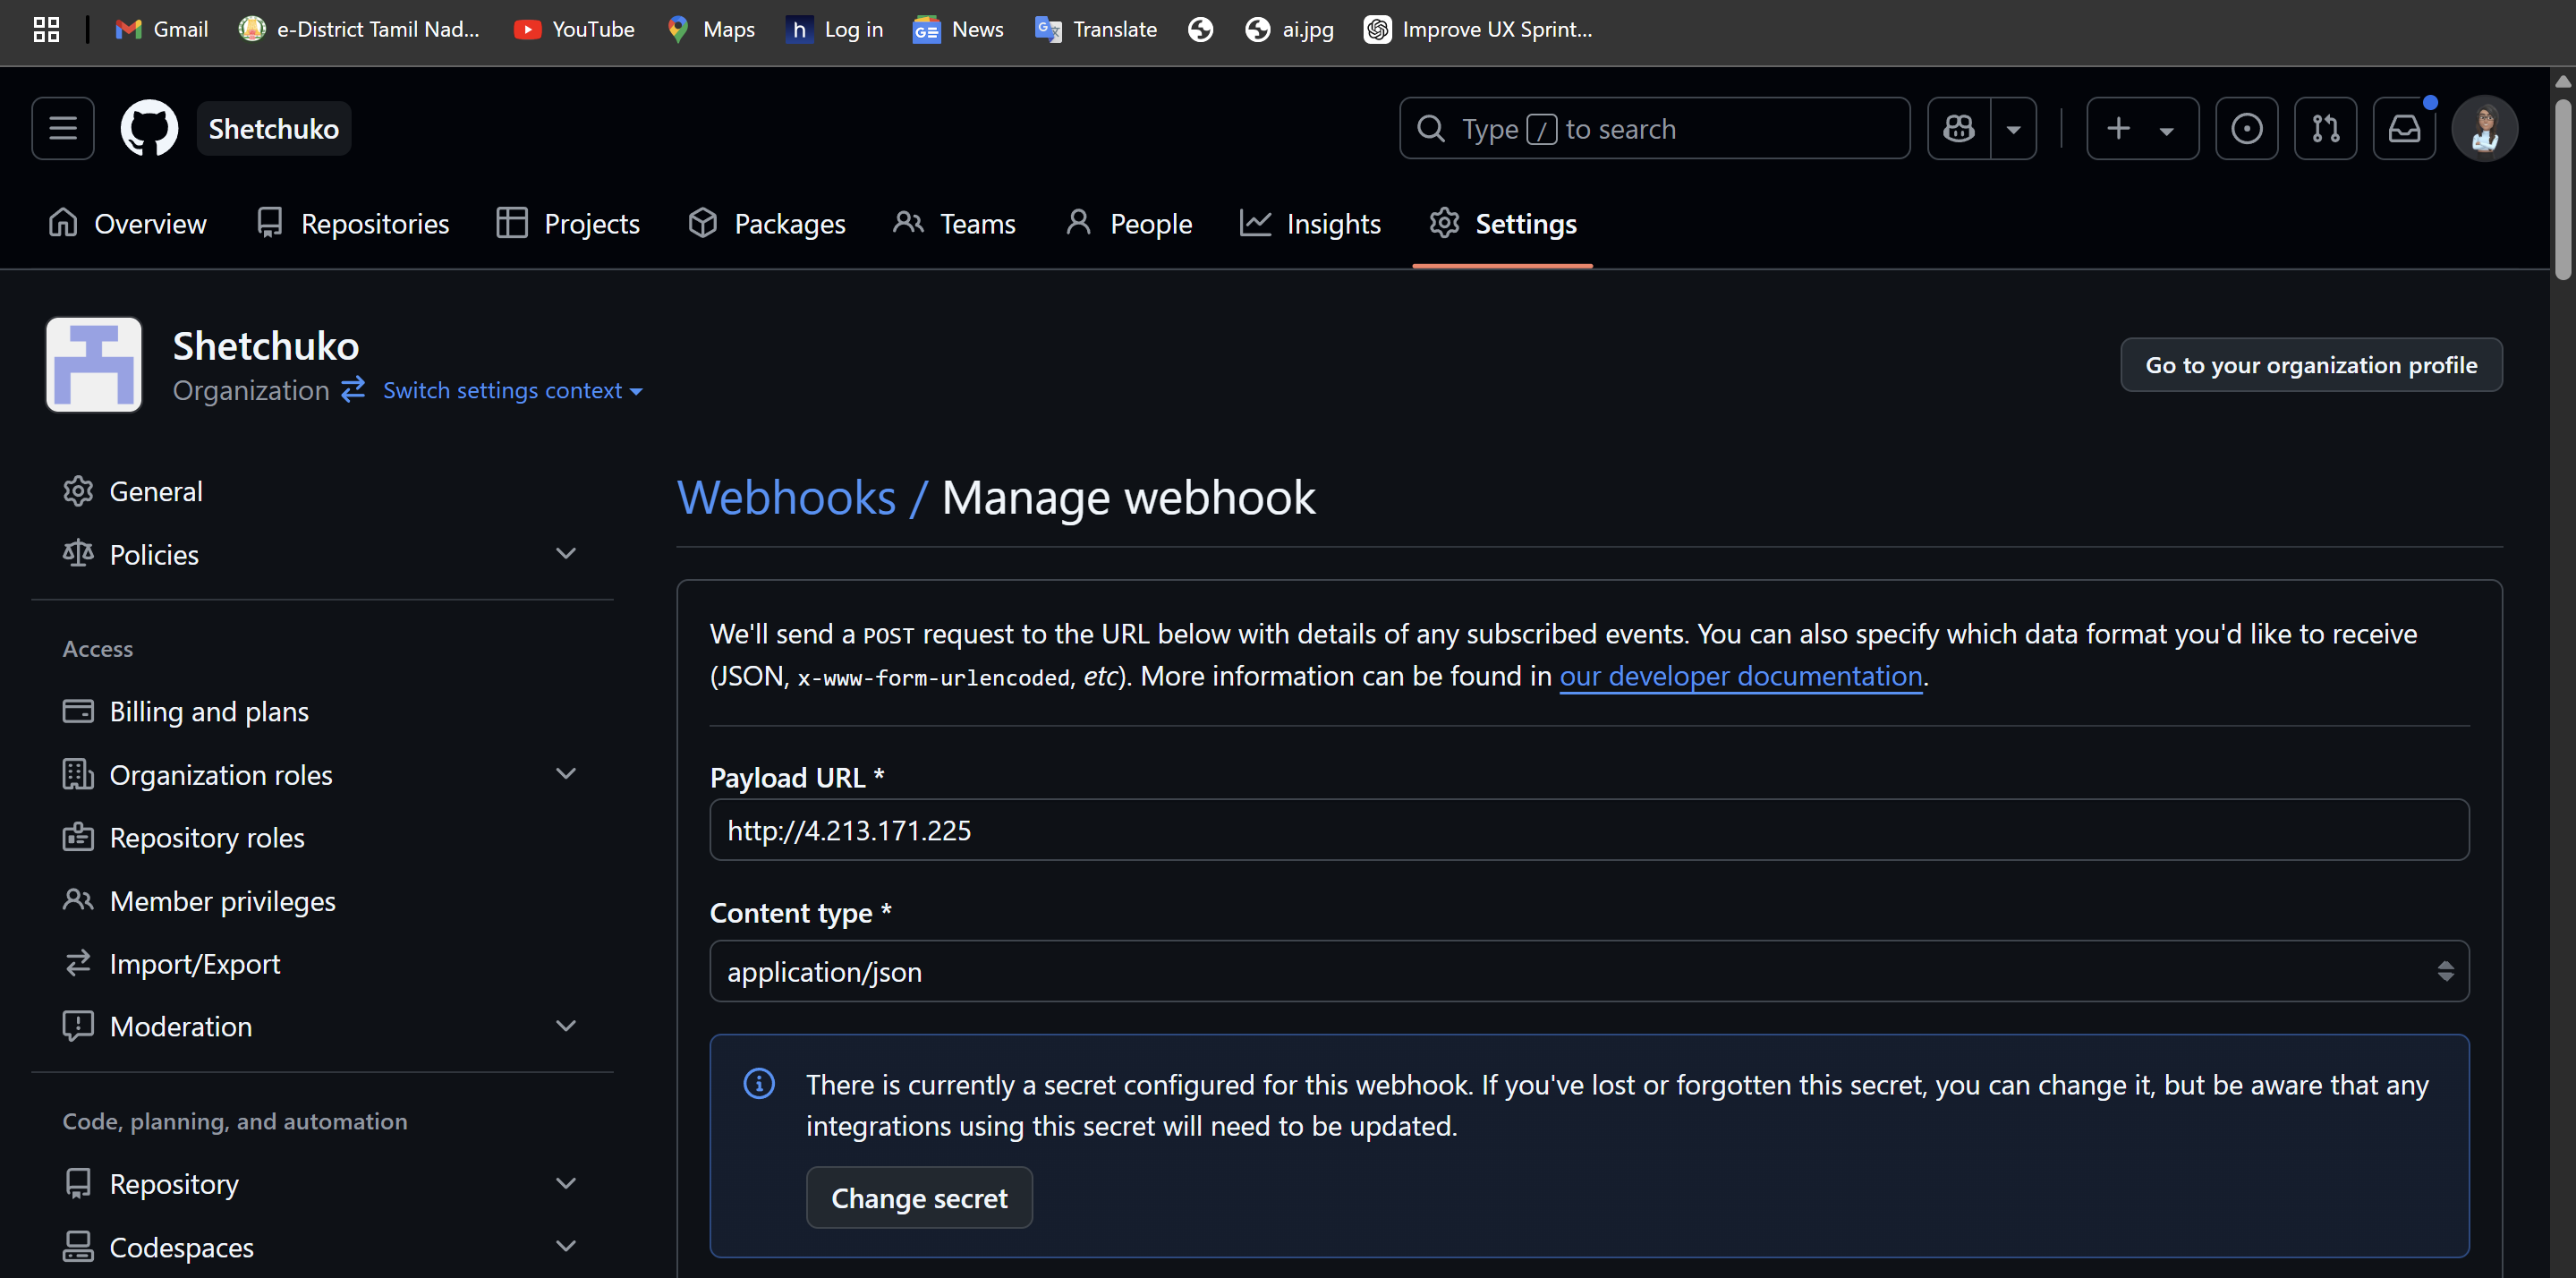Expand the Repository chevron in sidebar
This screenshot has height=1278, width=2576.
pyautogui.click(x=566, y=1183)
